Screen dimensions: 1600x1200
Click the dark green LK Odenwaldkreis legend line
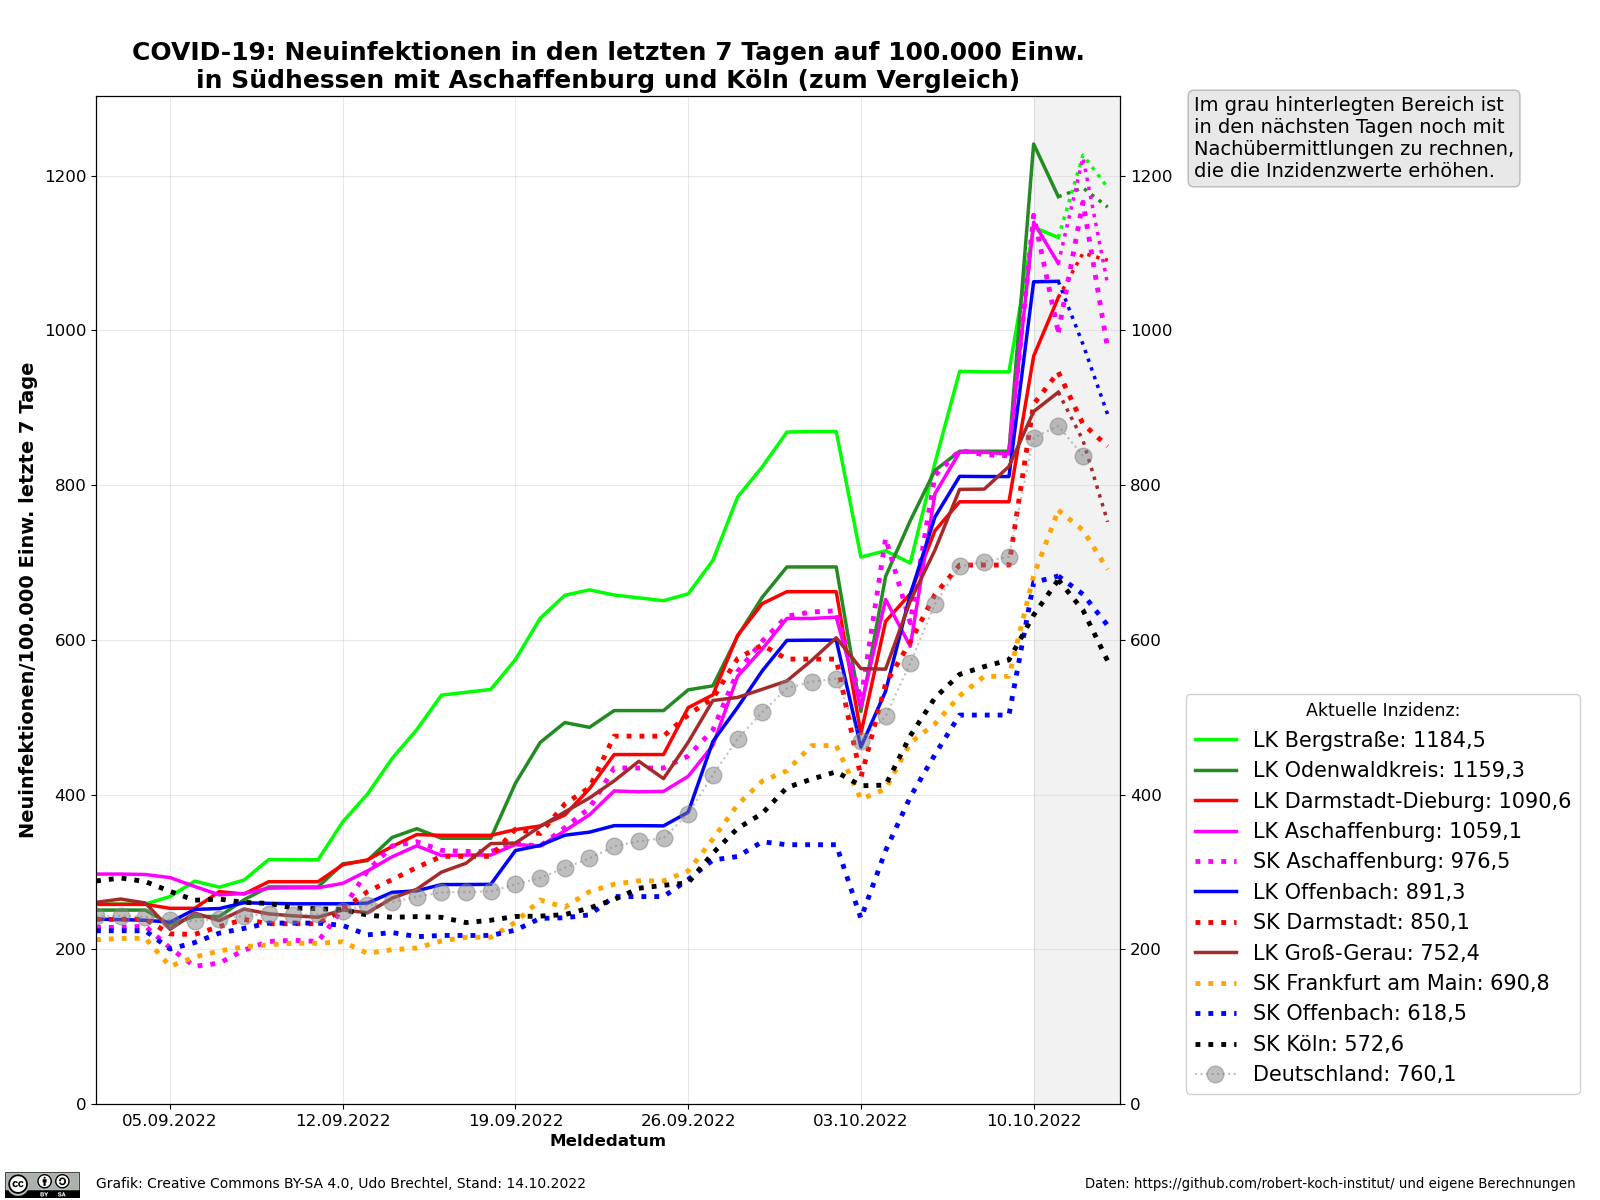tap(1215, 771)
